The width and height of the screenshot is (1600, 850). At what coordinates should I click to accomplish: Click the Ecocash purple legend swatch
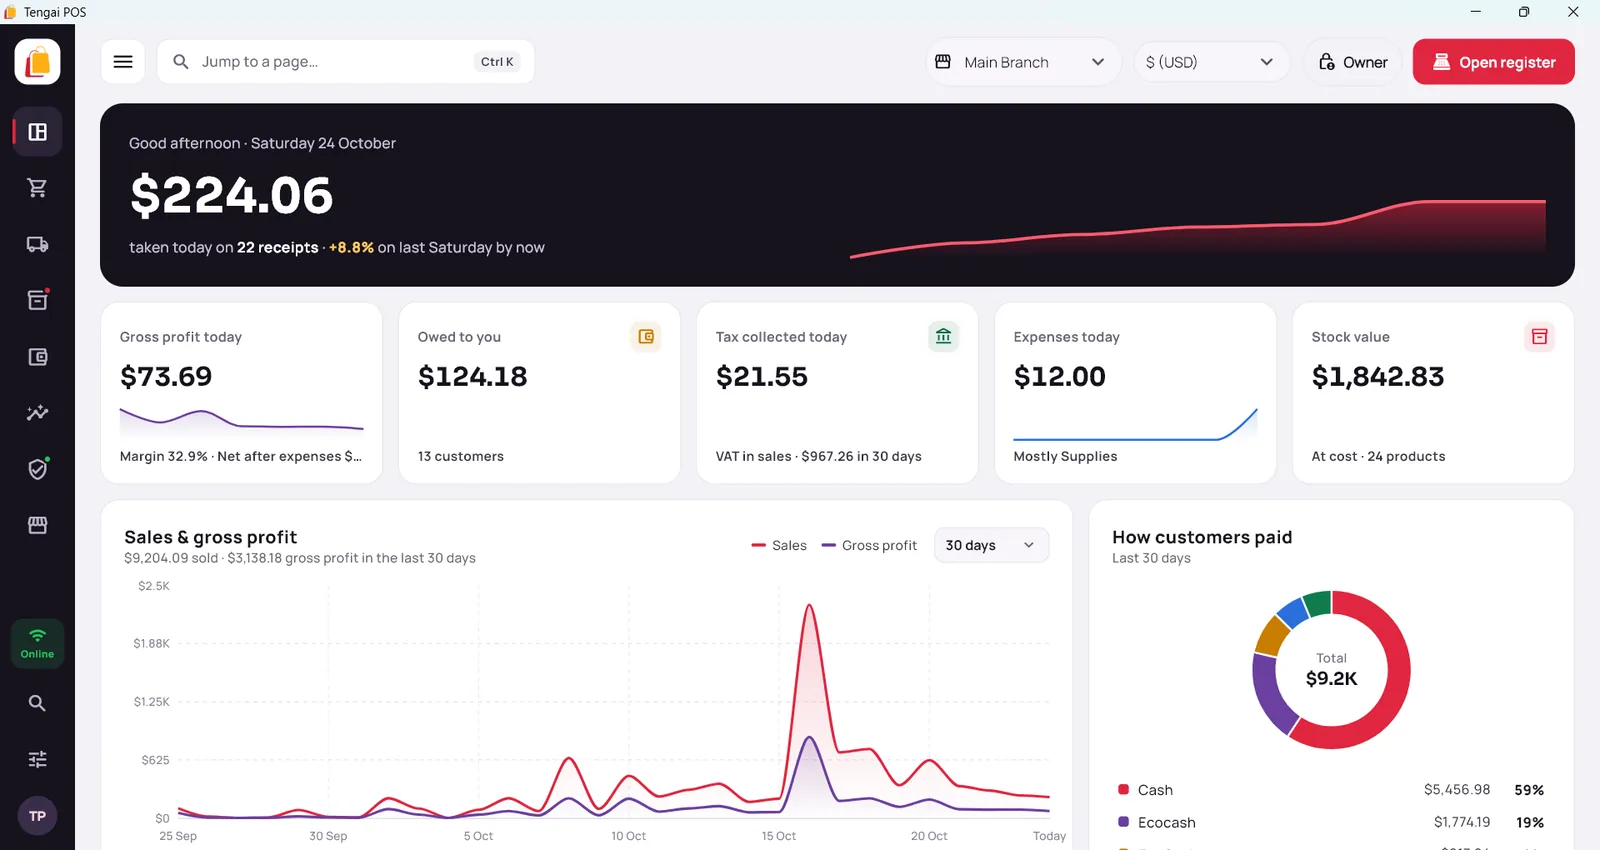click(1123, 822)
